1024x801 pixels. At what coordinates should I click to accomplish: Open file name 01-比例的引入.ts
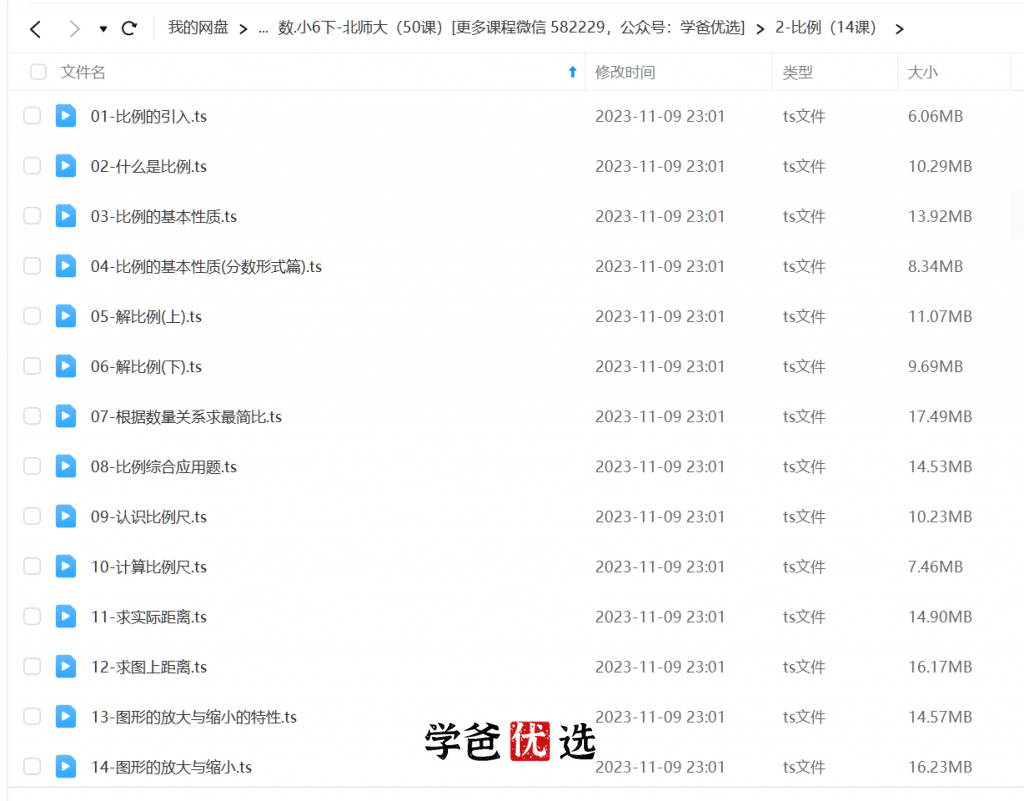pyautogui.click(x=149, y=116)
